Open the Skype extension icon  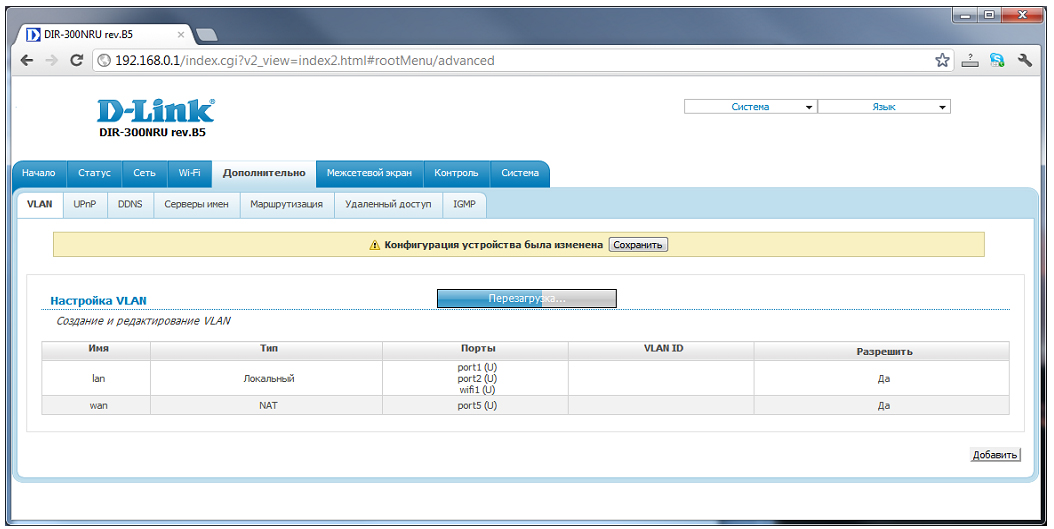point(996,60)
